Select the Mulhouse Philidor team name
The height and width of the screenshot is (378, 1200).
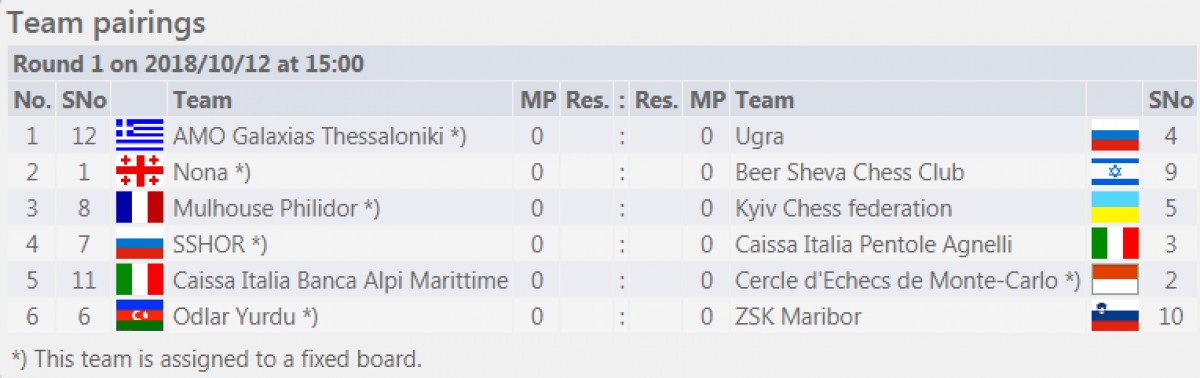[x=277, y=208]
